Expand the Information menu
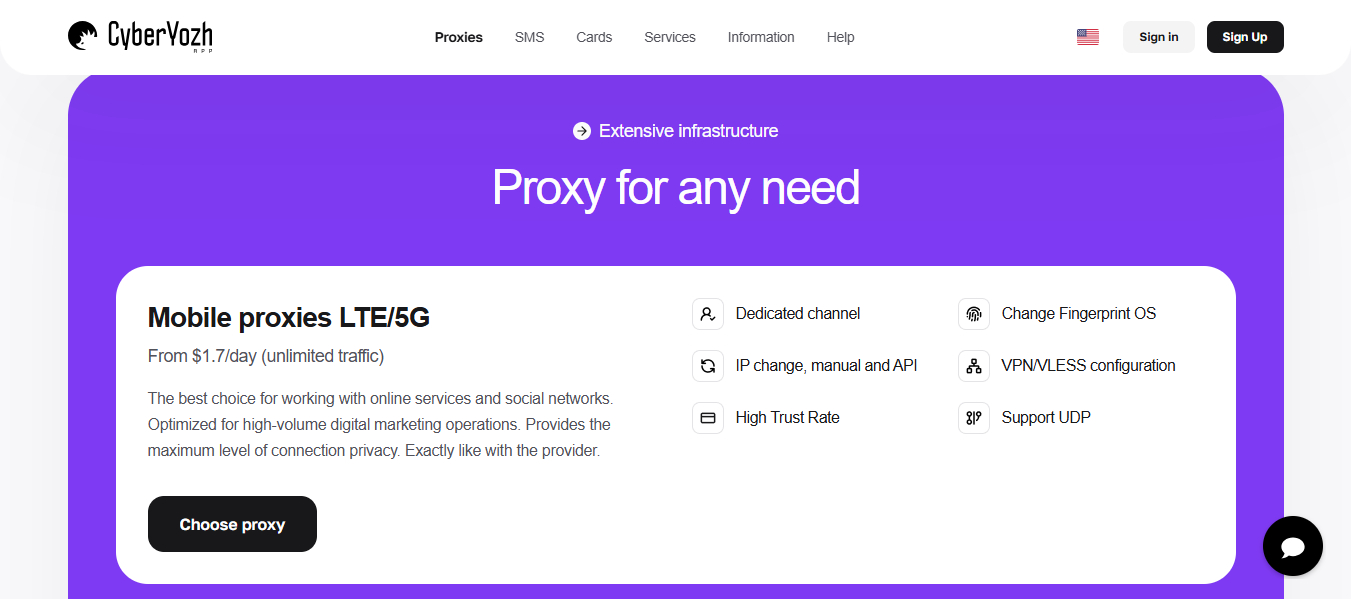The height and width of the screenshot is (599, 1351). pos(761,37)
